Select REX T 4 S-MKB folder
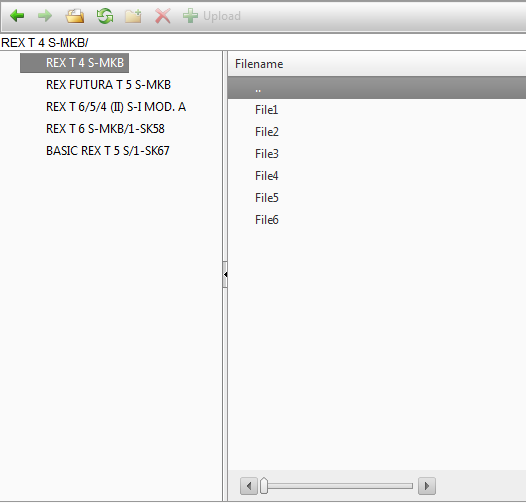Screen dimensions: 526x503 74,63
